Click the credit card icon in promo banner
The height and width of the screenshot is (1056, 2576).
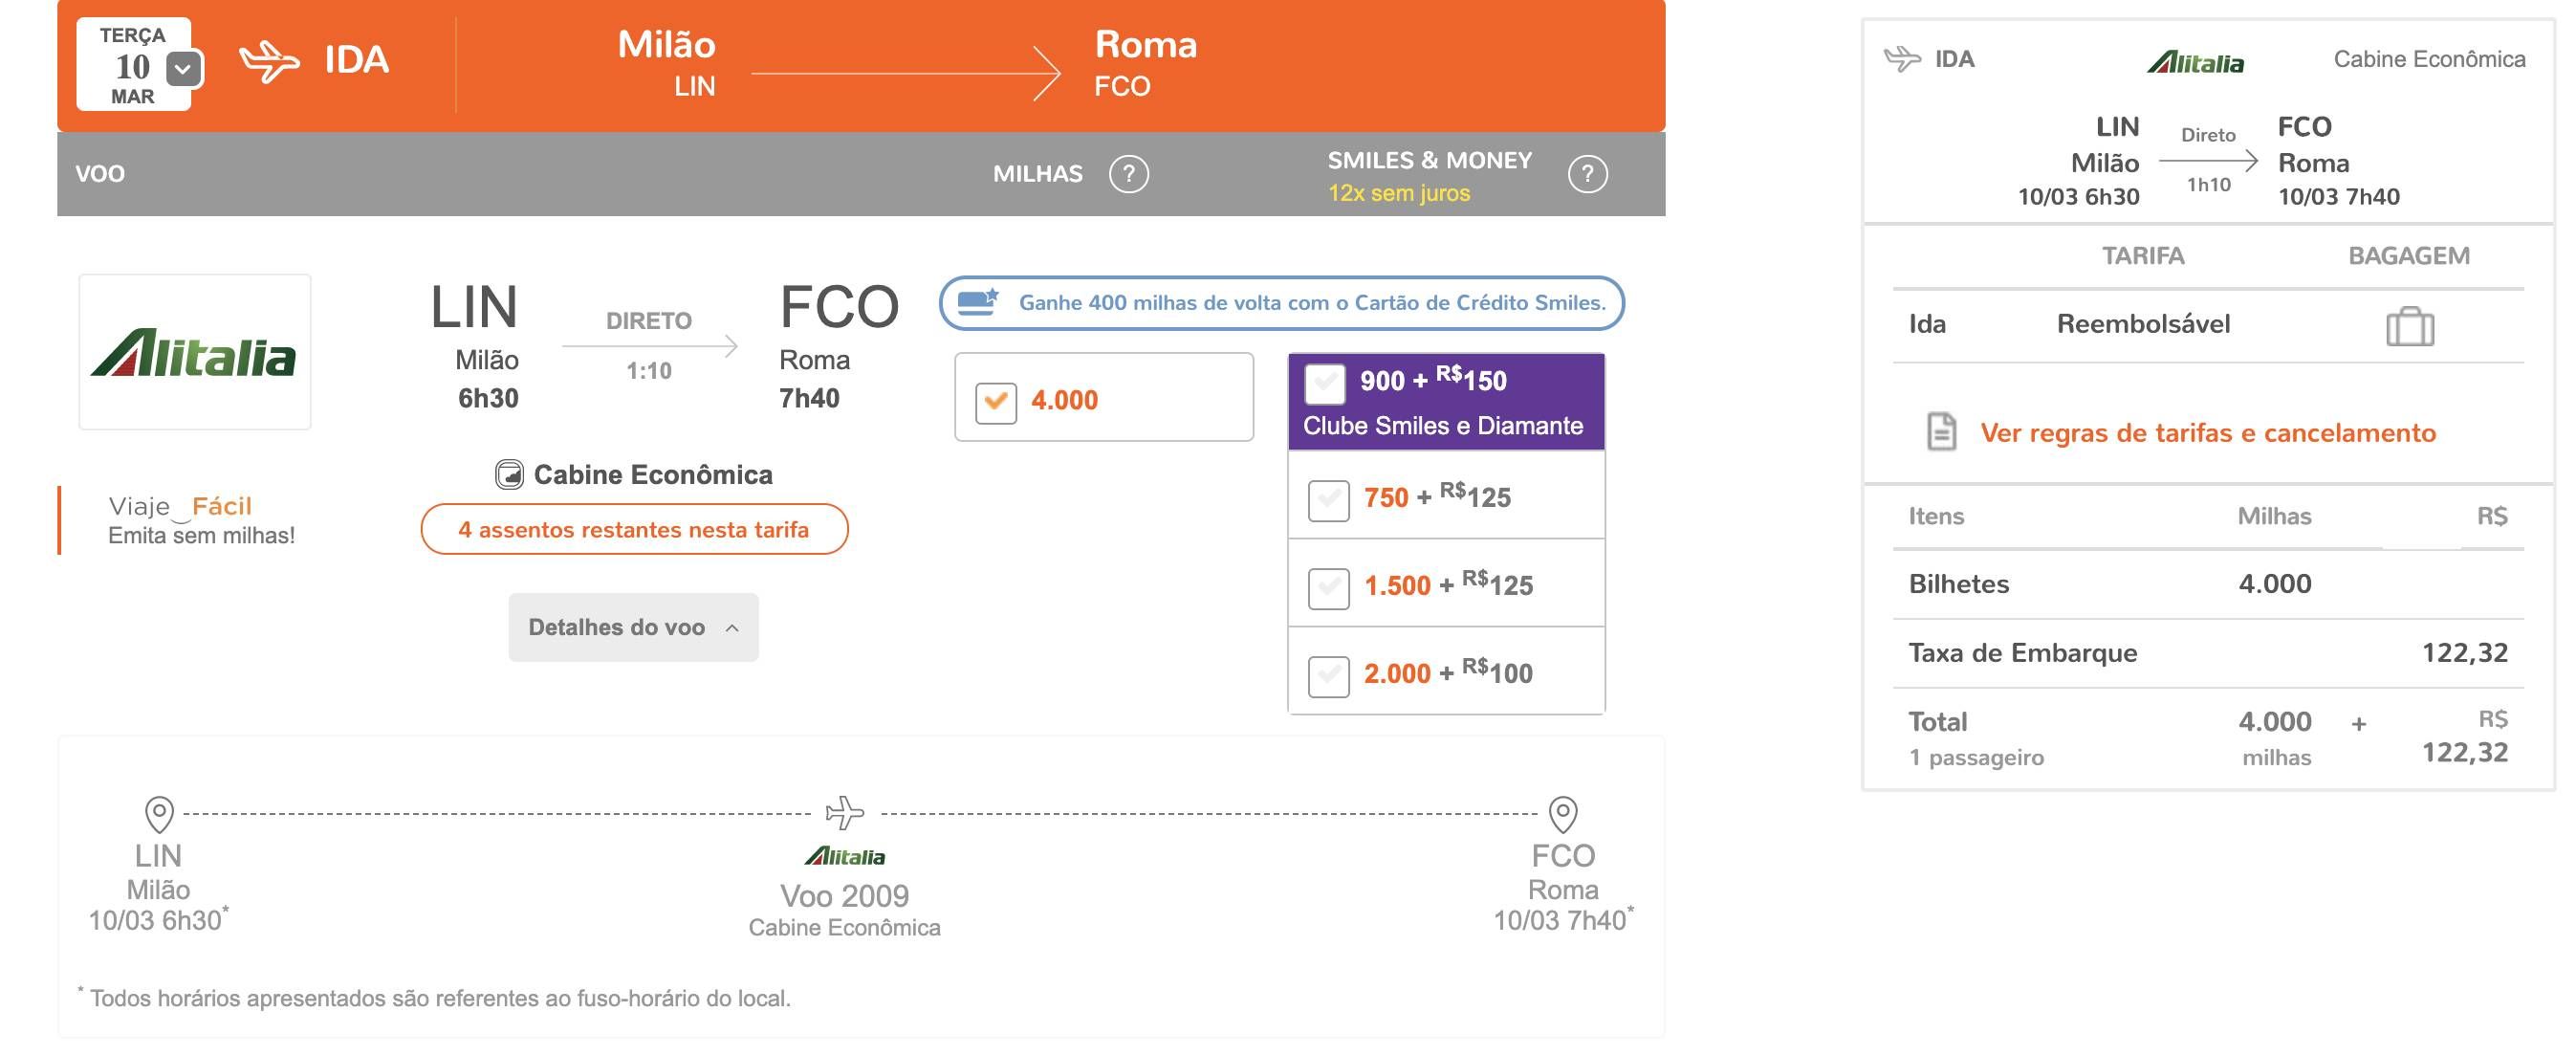tap(978, 302)
